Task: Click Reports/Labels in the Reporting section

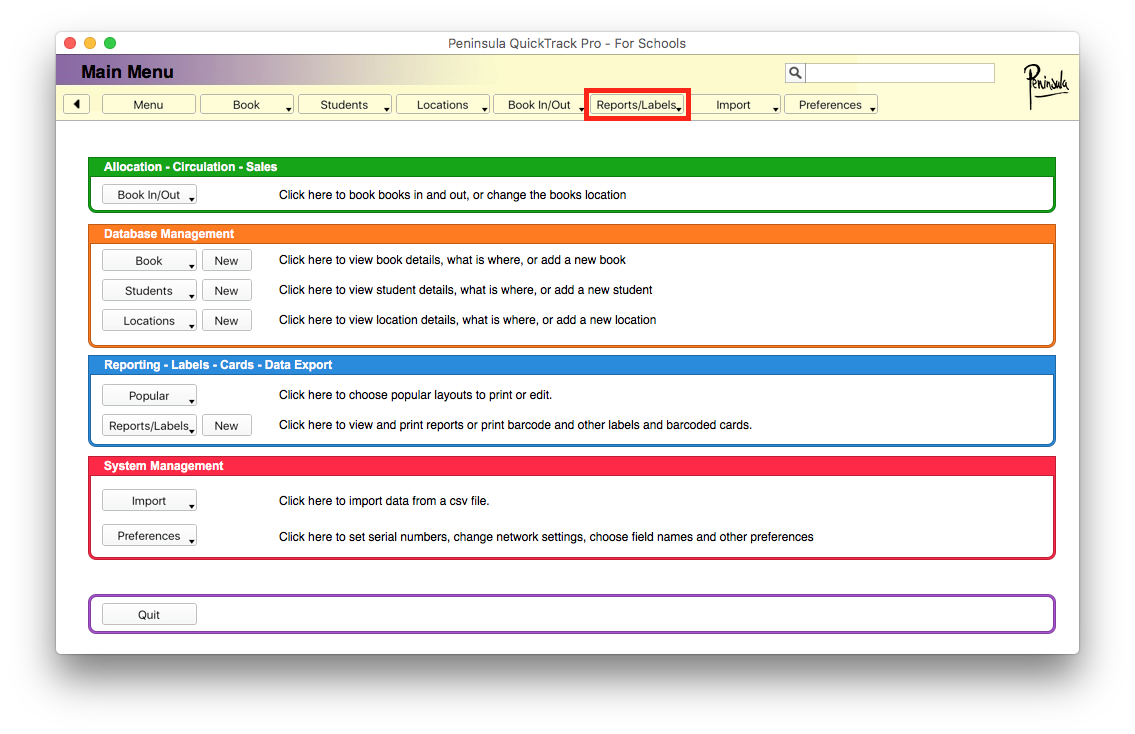Action: point(149,426)
